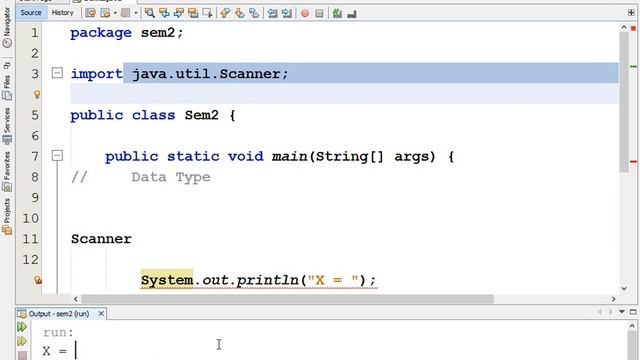Click the Uncomment lines icon

pyautogui.click(x=352, y=14)
